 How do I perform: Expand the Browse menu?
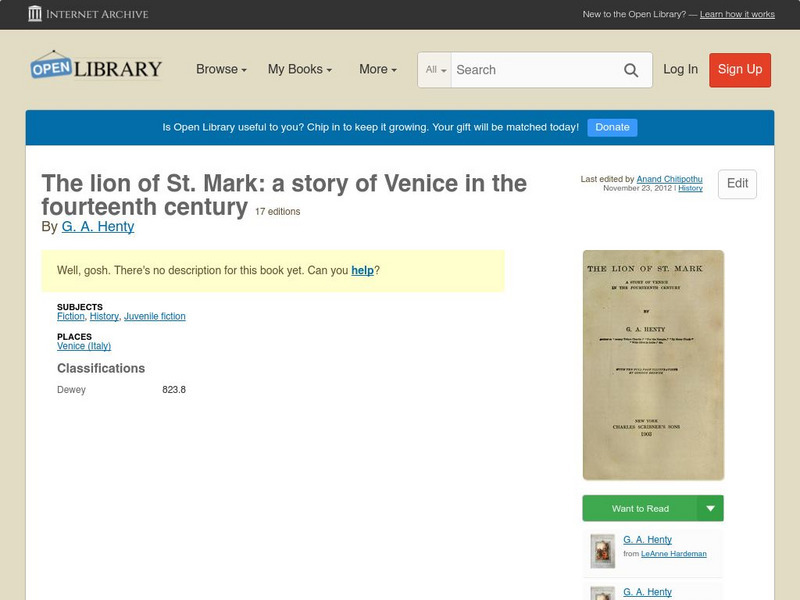tap(221, 69)
